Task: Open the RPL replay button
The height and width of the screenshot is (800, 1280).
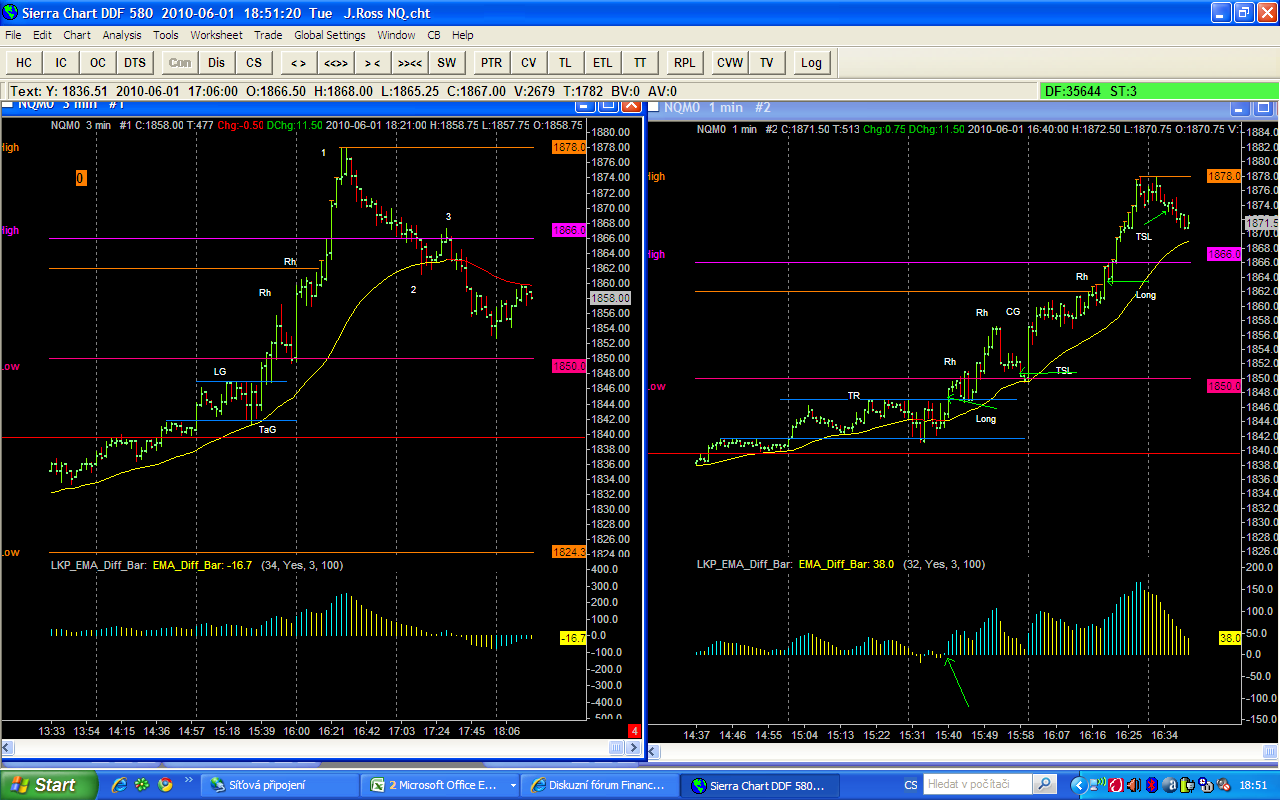Action: tap(684, 62)
